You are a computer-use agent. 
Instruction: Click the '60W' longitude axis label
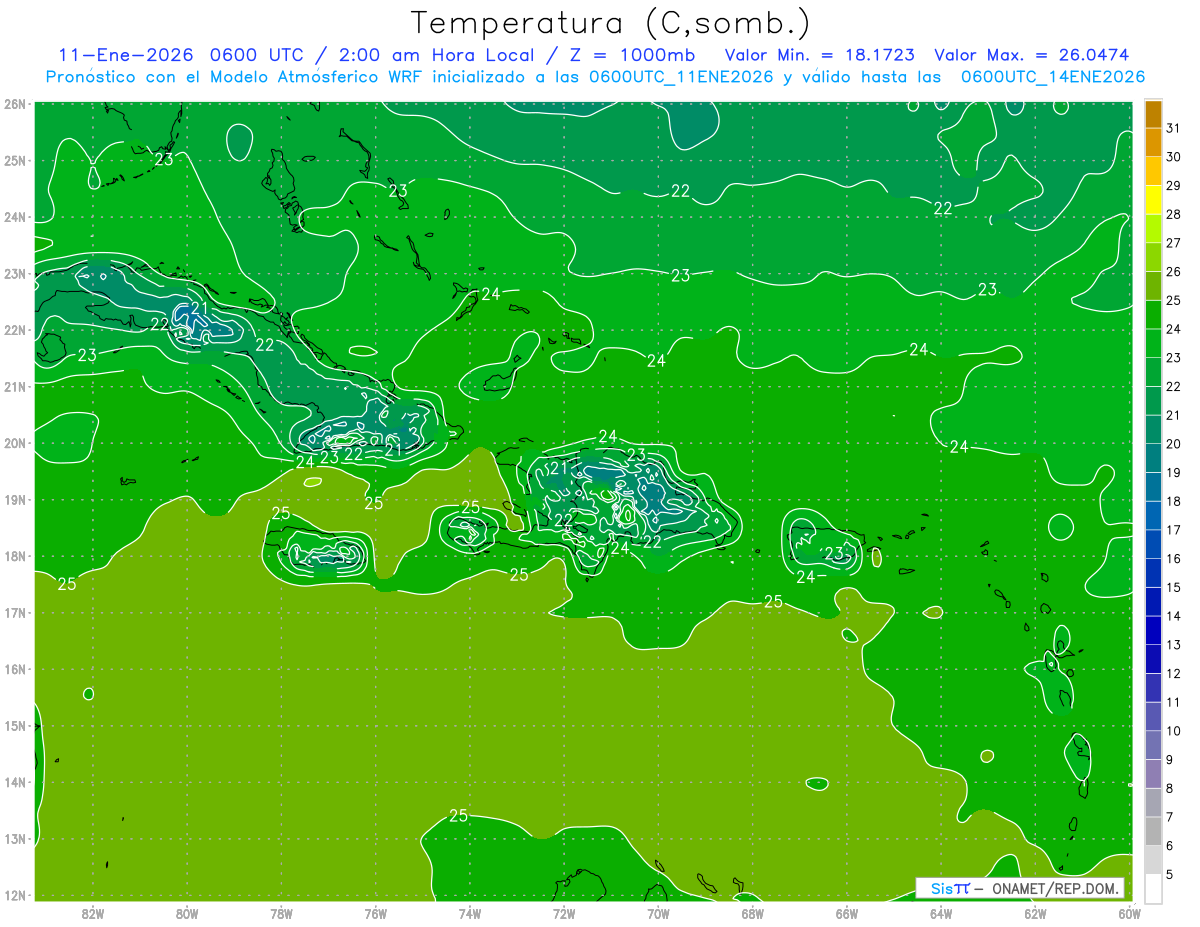click(1129, 913)
